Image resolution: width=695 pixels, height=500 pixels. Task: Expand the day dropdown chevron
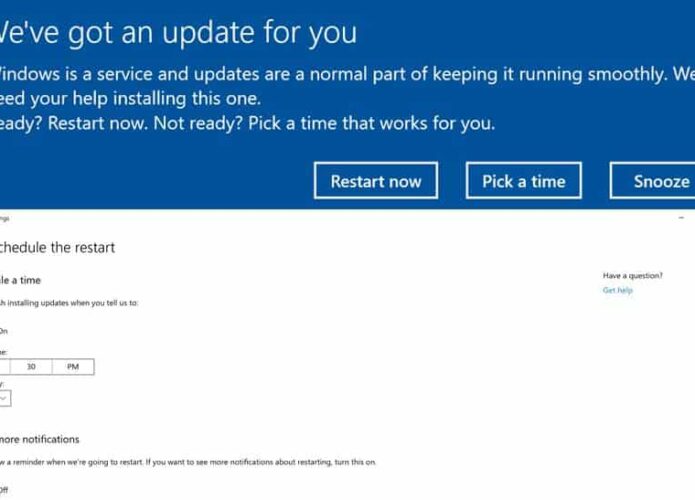pyautogui.click(x=4, y=398)
